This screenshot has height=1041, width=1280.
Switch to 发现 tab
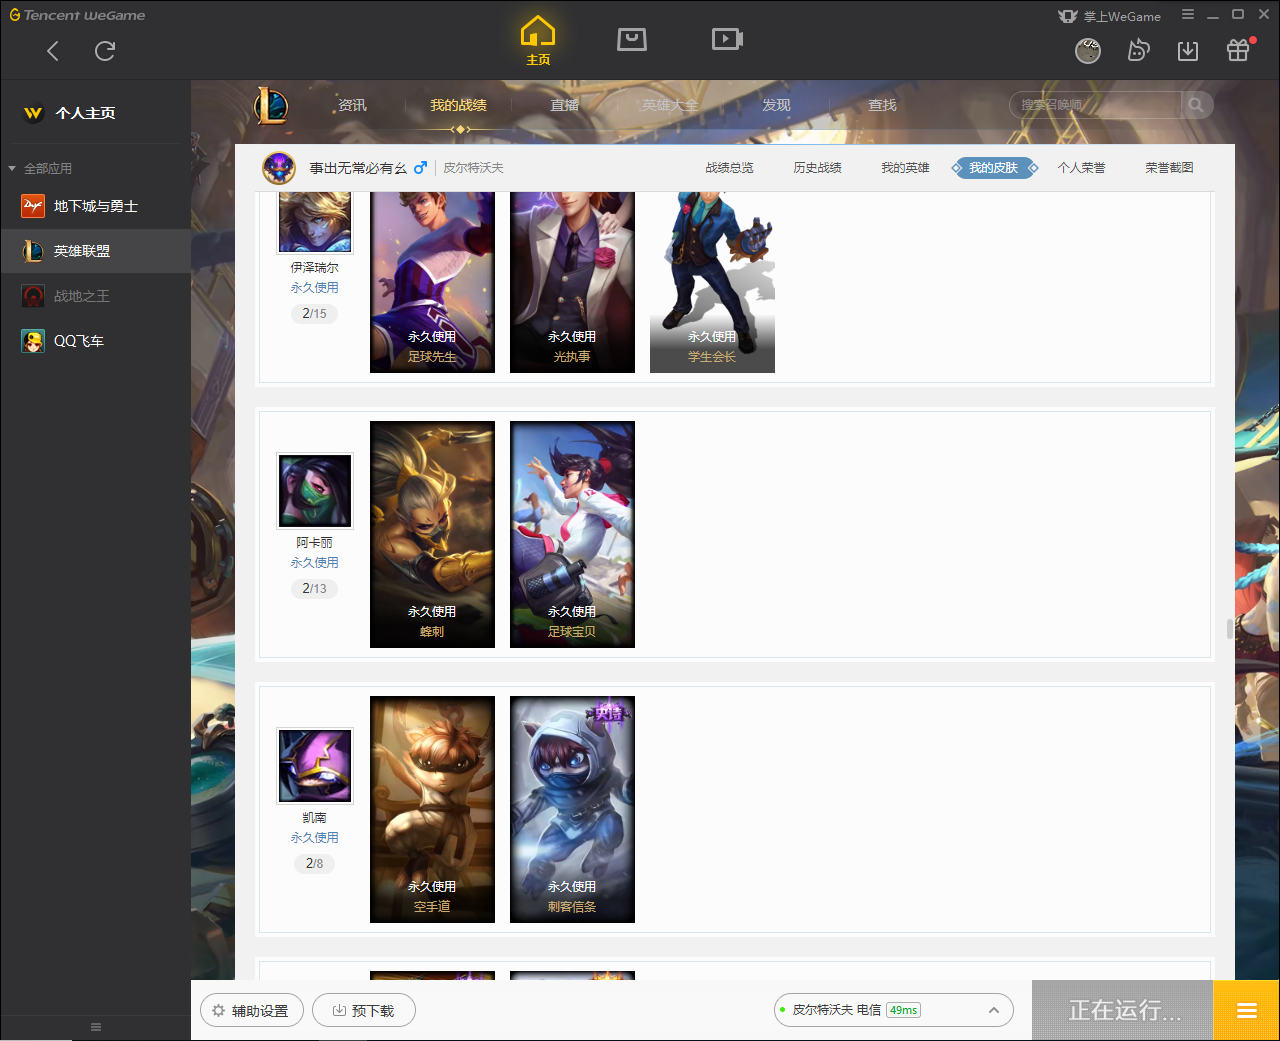776,105
